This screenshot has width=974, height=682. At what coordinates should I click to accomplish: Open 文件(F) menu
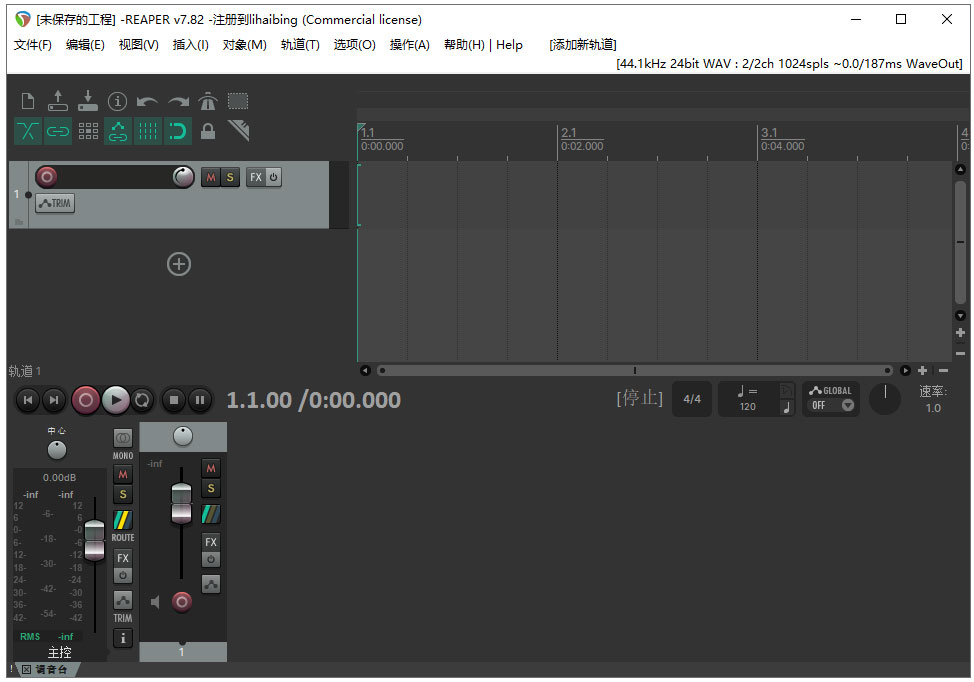(x=33, y=45)
